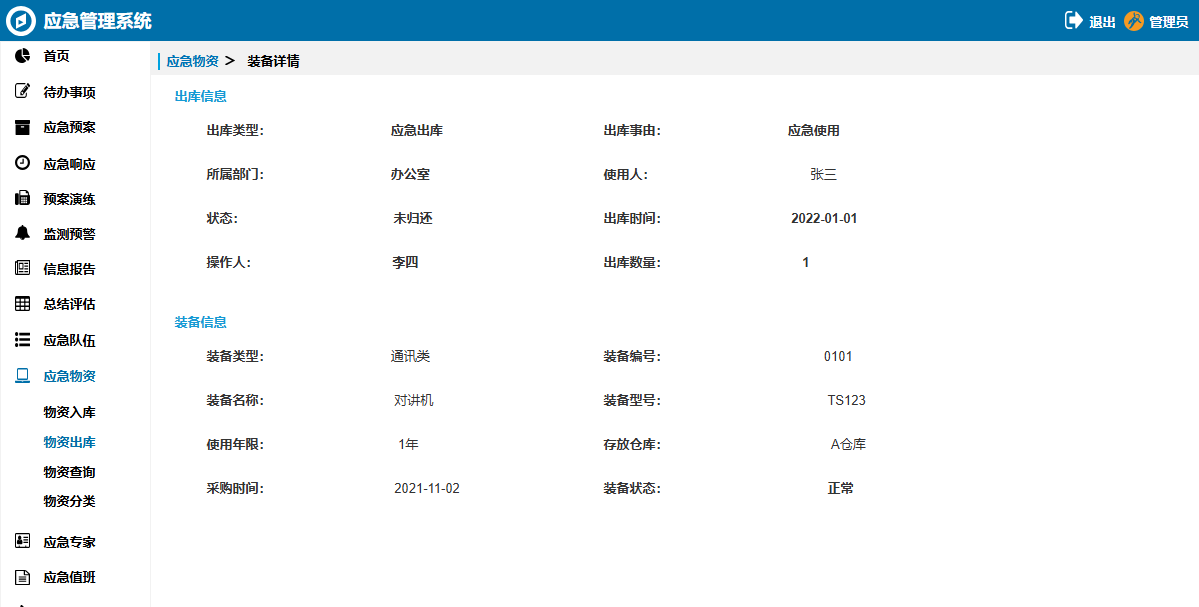Click the equipment number 0101
The height and width of the screenshot is (607, 1199).
tap(838, 356)
